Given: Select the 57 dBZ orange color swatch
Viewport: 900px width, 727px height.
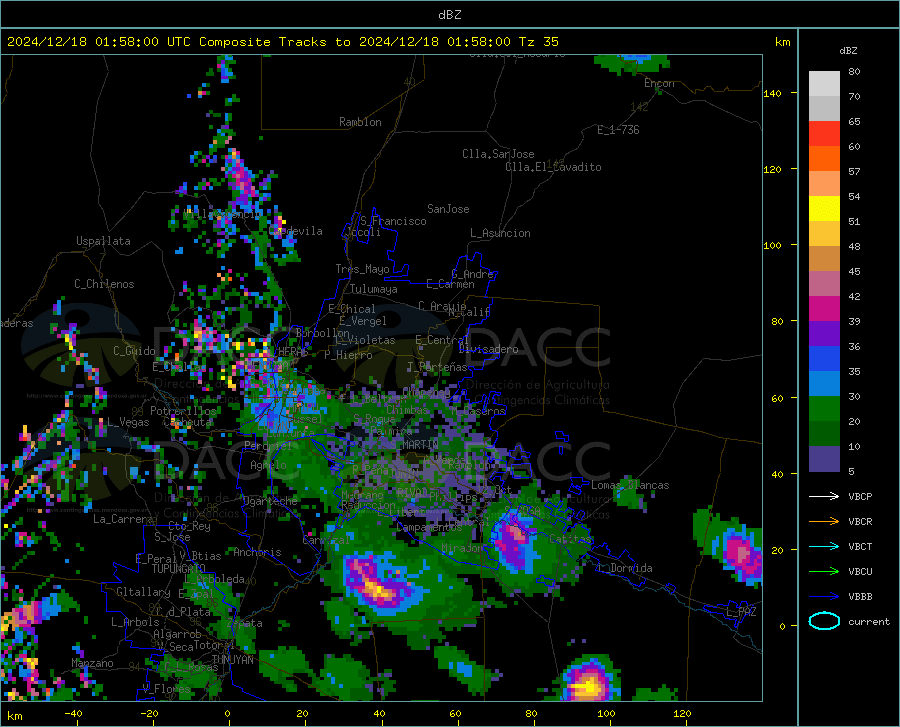Looking at the screenshot, I should (824, 158).
